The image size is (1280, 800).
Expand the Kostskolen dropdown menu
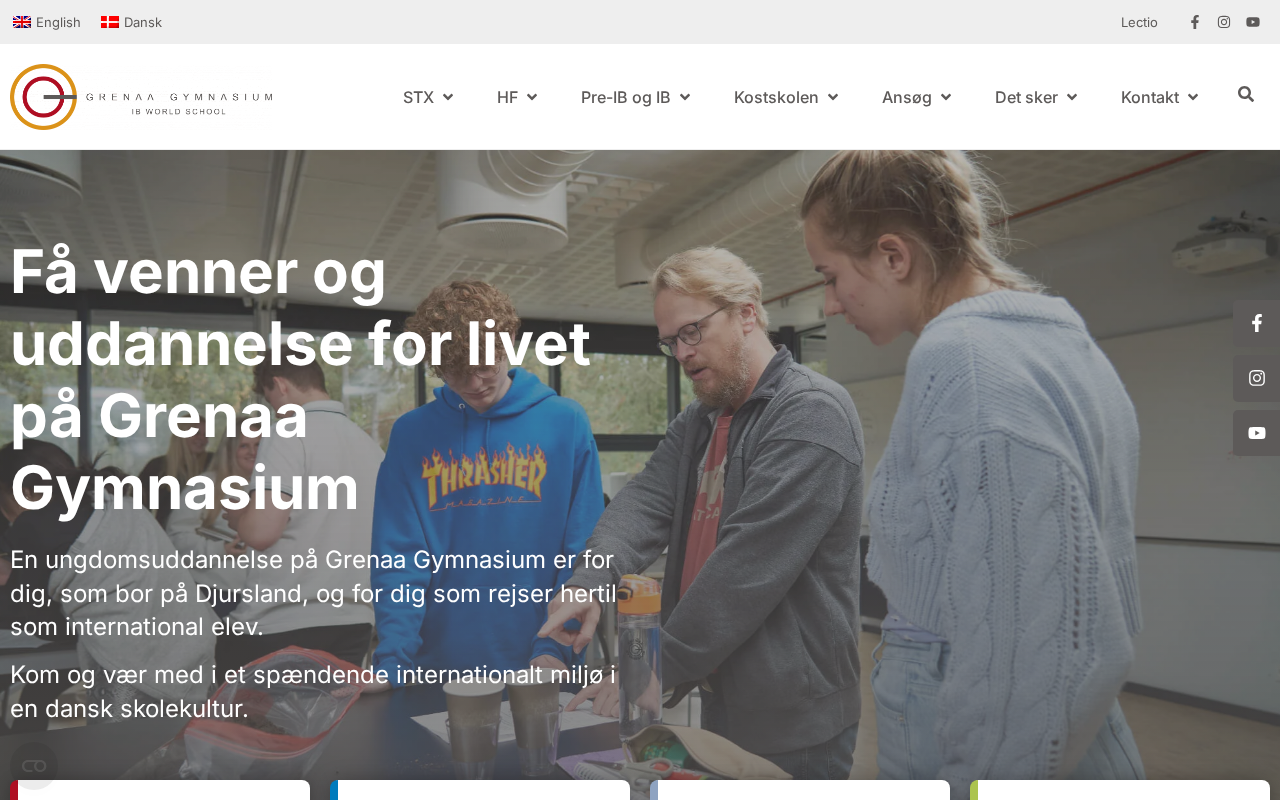pos(786,97)
